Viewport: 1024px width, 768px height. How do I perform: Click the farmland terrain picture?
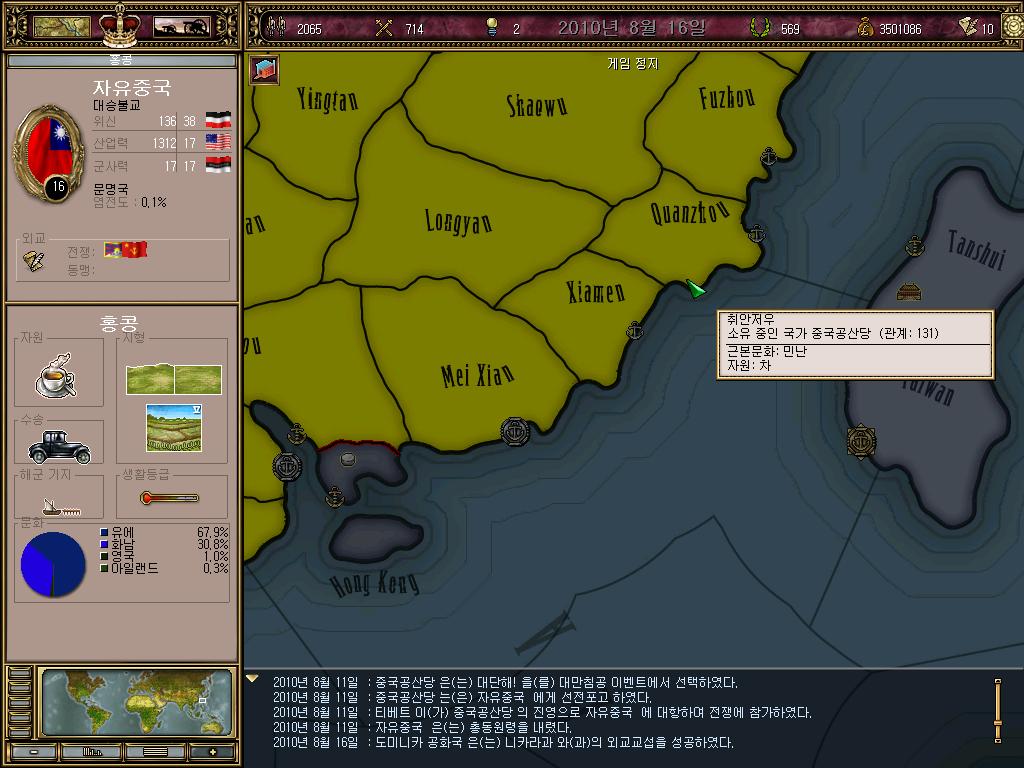[x=174, y=428]
